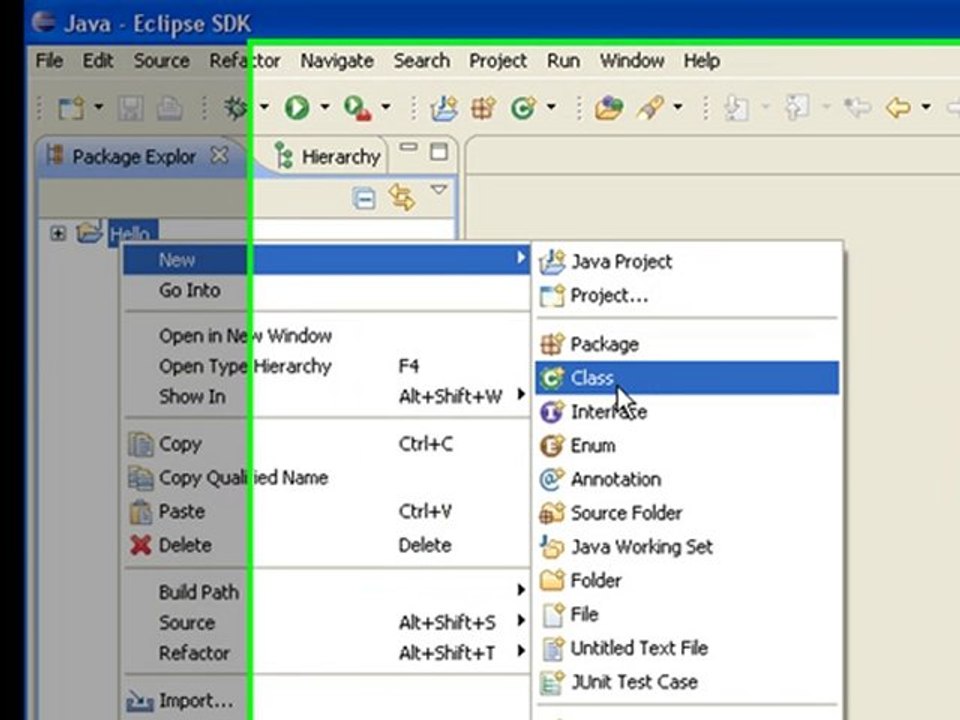Open the Window menu
Viewport: 960px width, 720px height.
pos(632,61)
